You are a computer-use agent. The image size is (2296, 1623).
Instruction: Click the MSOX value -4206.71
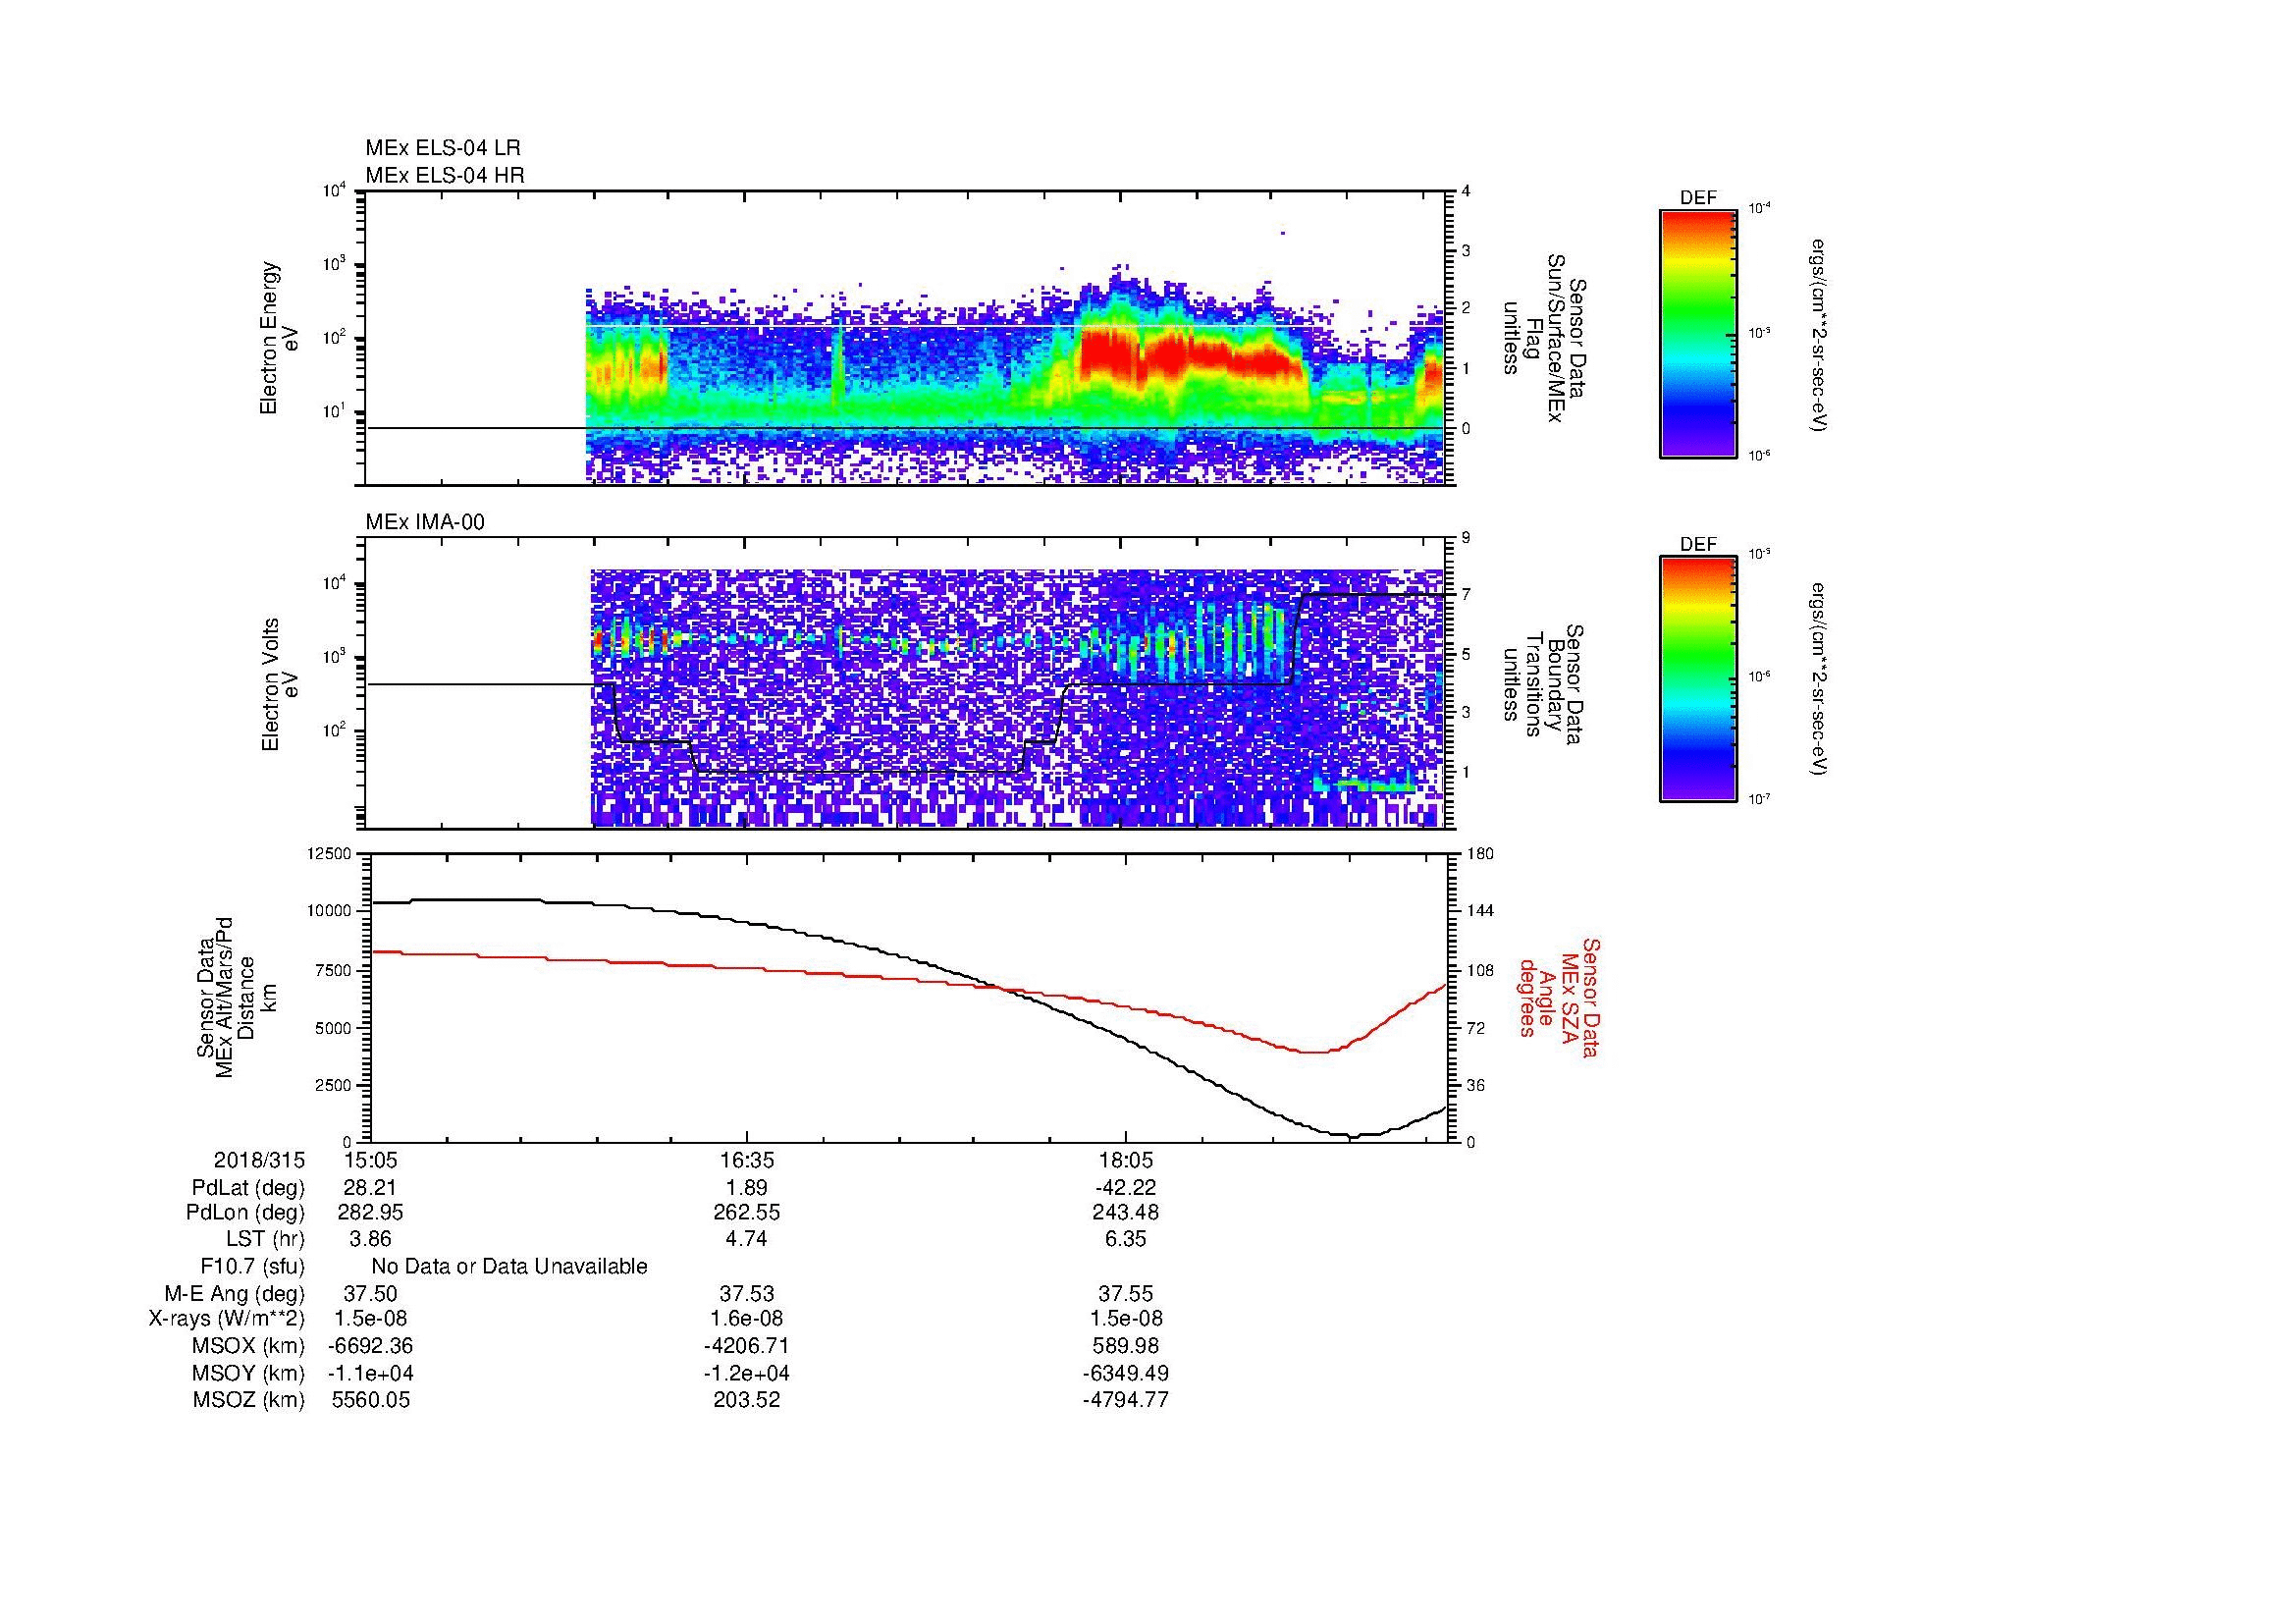[x=747, y=1346]
